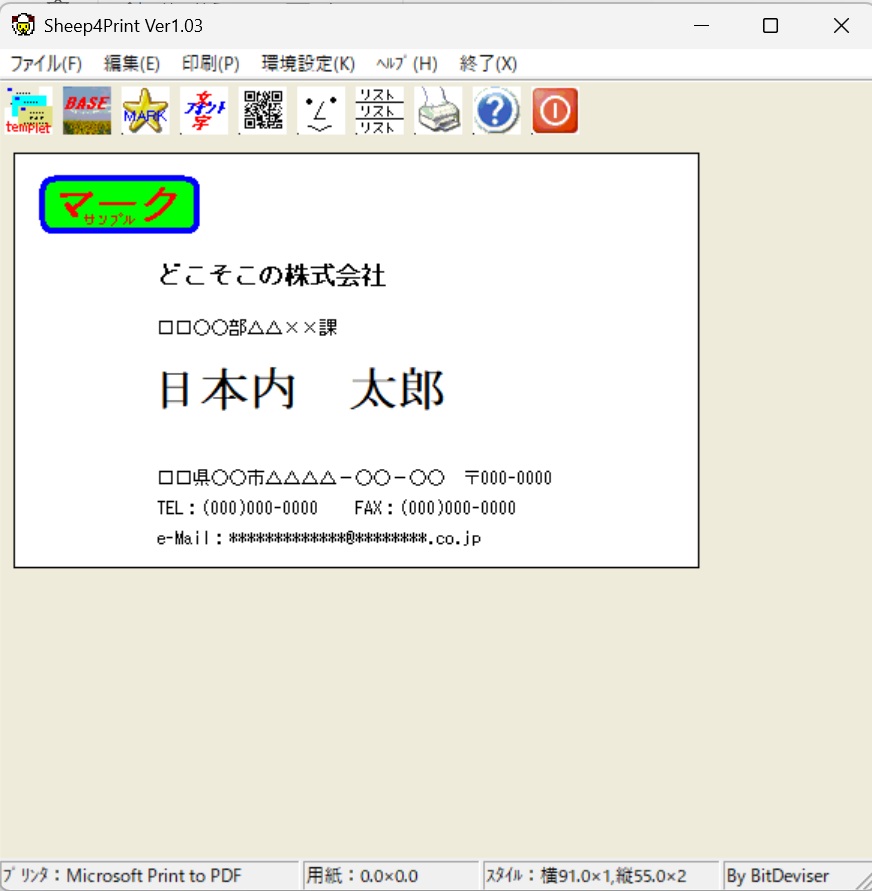Click the printer icon in toolbar
Image resolution: width=872 pixels, height=891 pixels.
[438, 111]
